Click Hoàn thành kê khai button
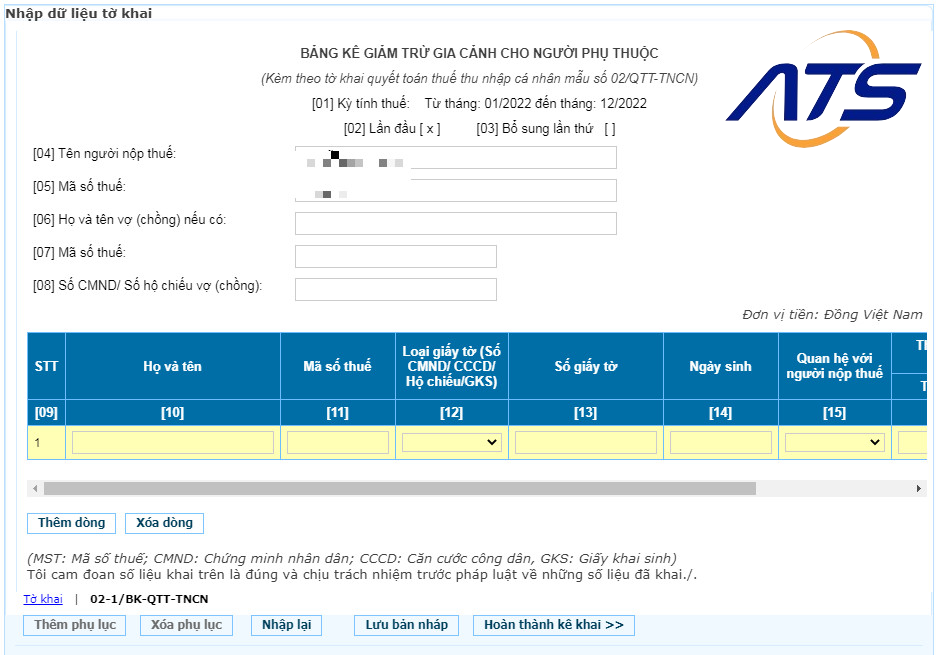This screenshot has height=655, width=950. pyautogui.click(x=553, y=625)
